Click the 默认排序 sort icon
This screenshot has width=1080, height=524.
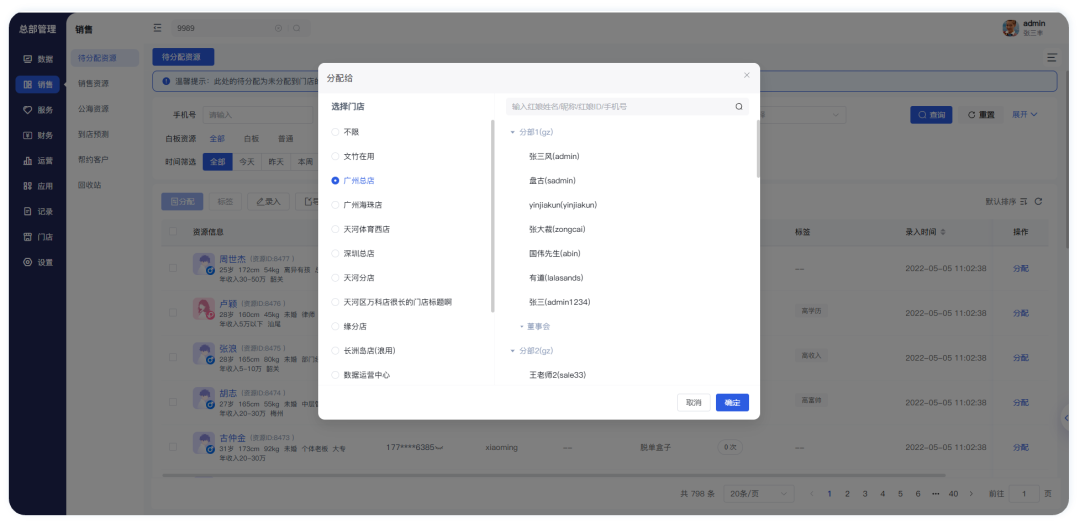1024,202
